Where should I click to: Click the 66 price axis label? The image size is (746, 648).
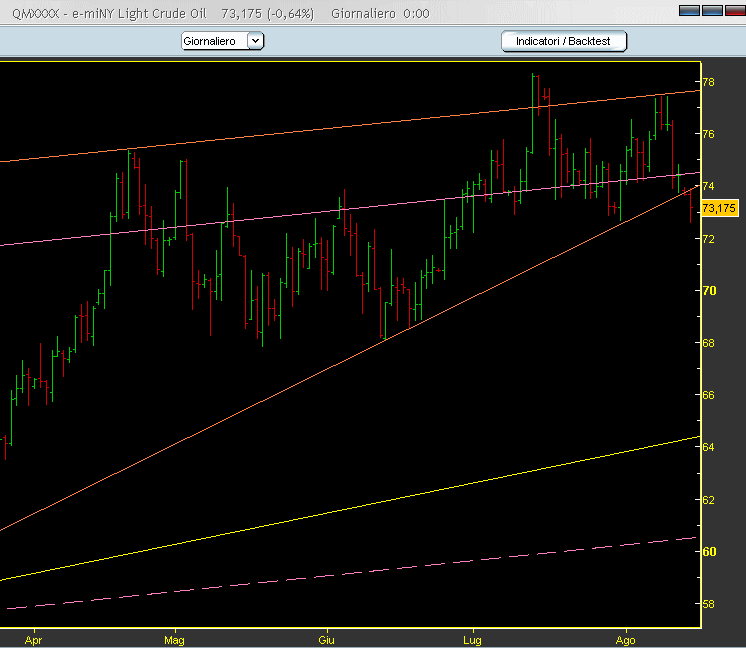[708, 394]
